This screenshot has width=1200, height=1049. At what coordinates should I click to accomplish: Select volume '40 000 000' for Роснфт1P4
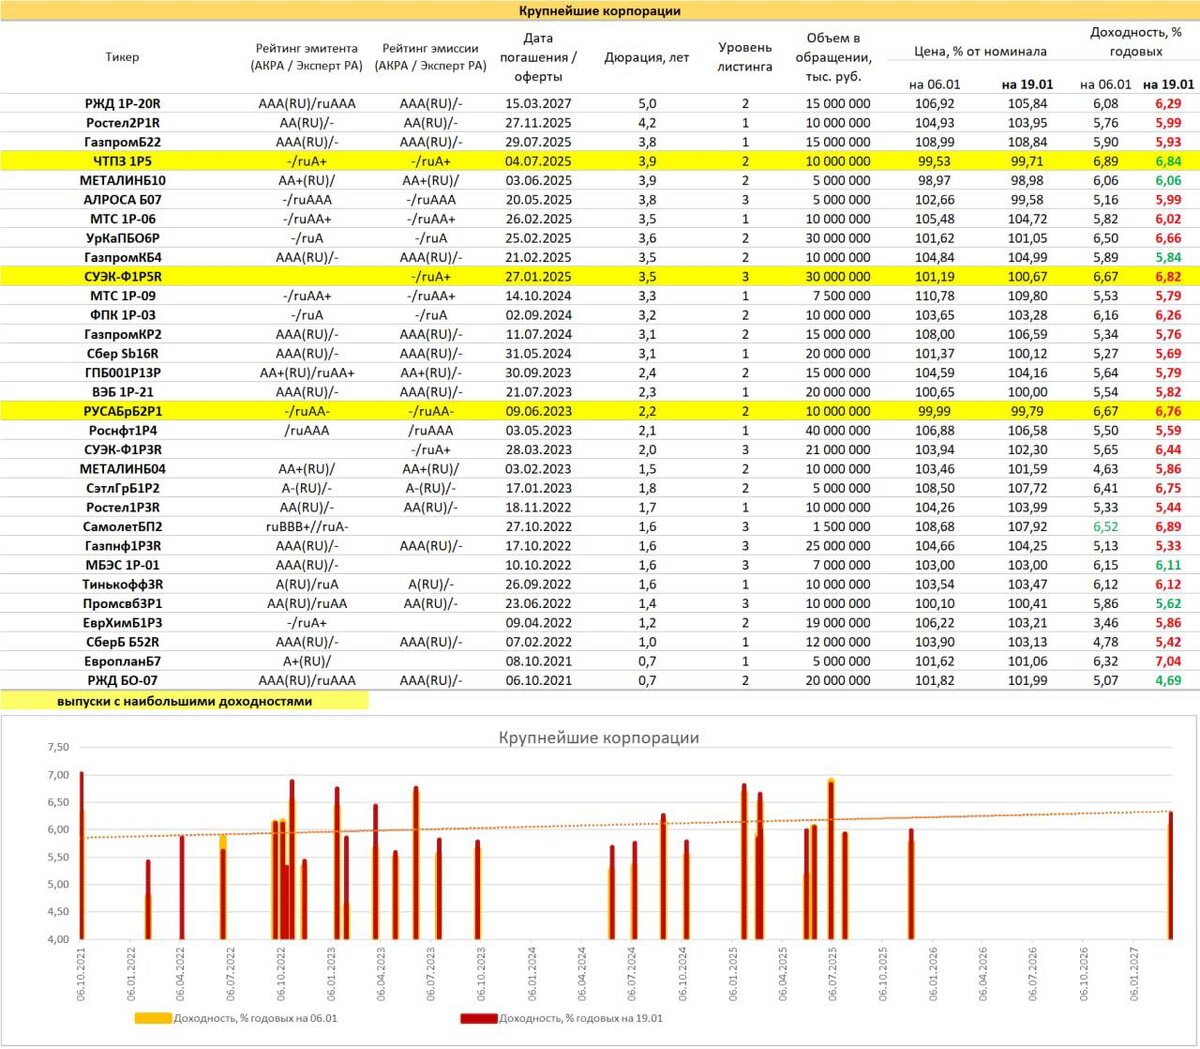(x=838, y=430)
